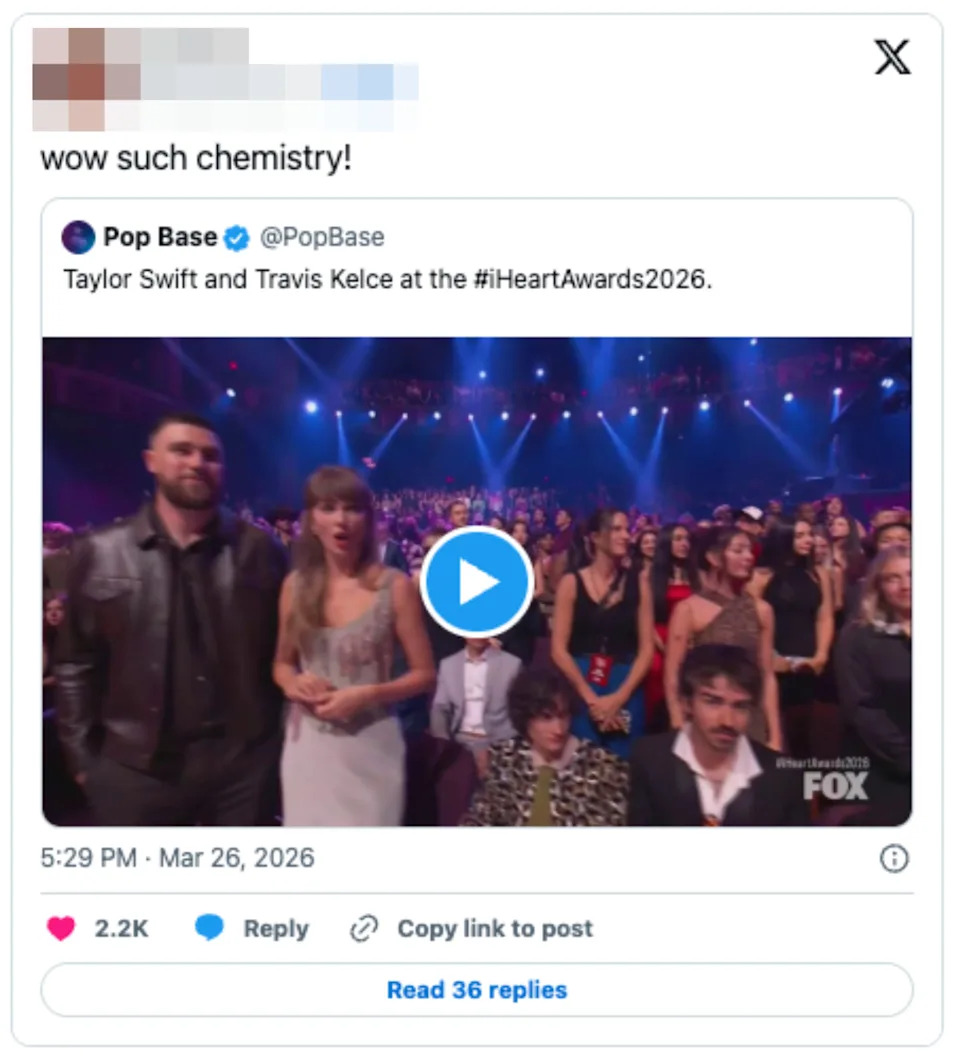Viewport: 960px width, 1064px height.
Task: Click the Pop Base display name
Action: tap(158, 237)
